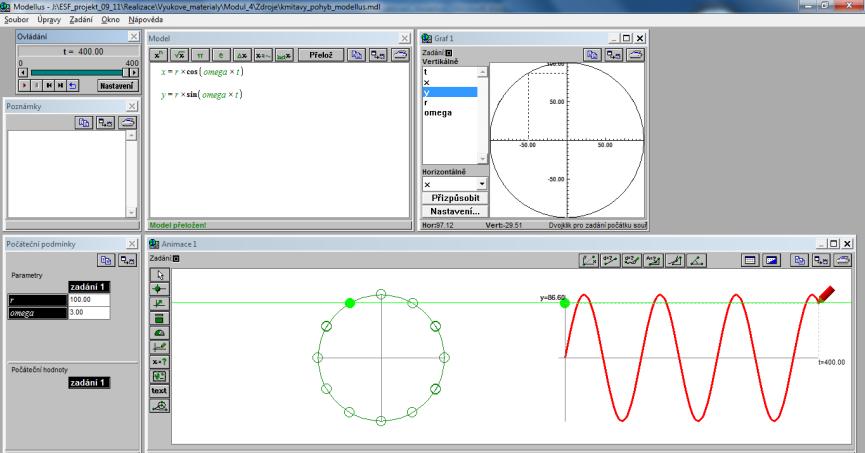
Task: Select variable y in Vertikálně list
Action: 449,92
